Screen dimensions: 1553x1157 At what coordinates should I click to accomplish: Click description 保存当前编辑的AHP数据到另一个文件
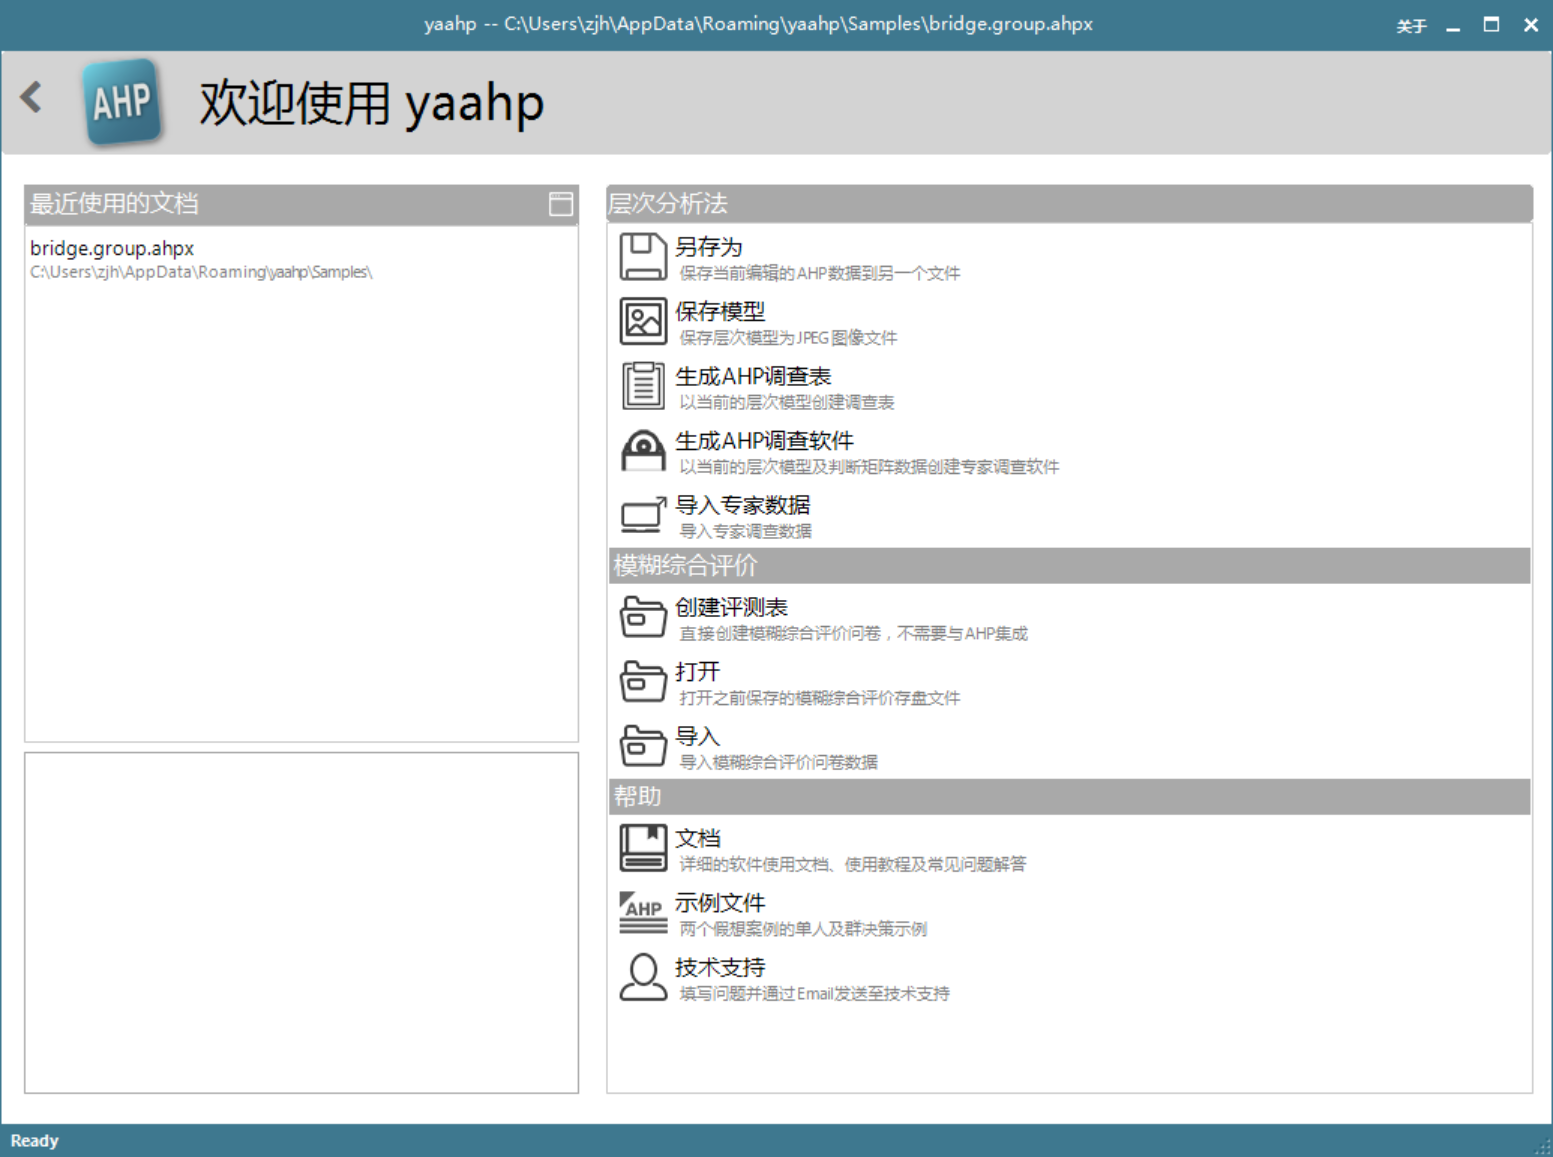819,273
